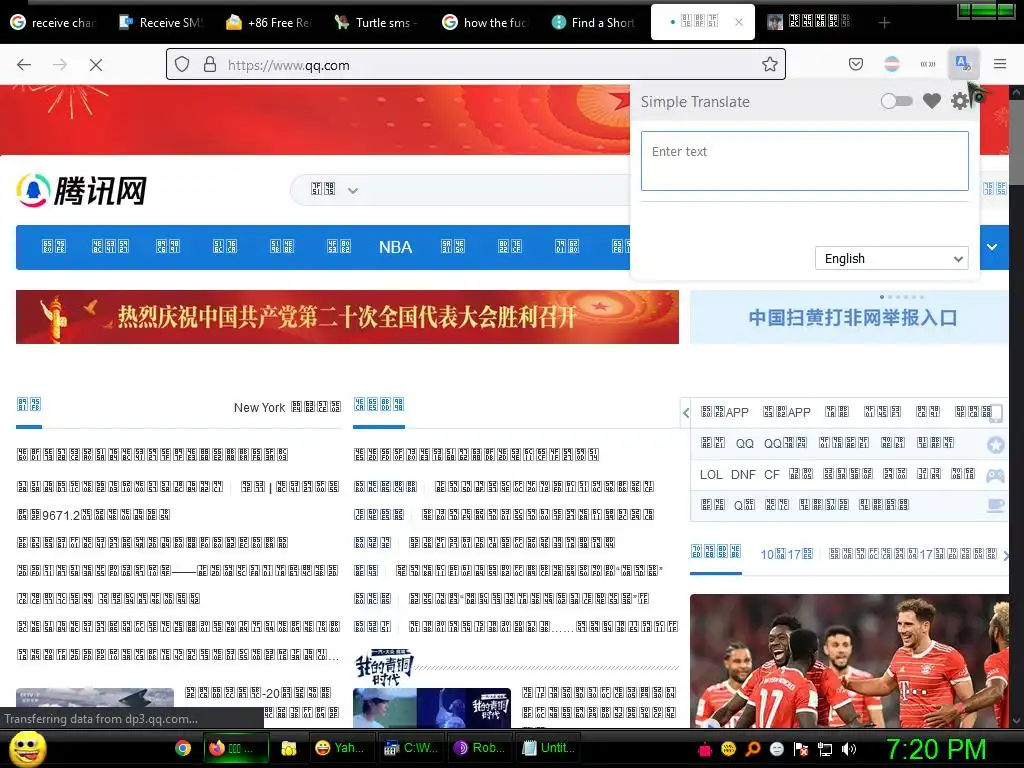Switch to the 'how the fuc' tab
The image size is (1024, 768).
[x=484, y=23]
